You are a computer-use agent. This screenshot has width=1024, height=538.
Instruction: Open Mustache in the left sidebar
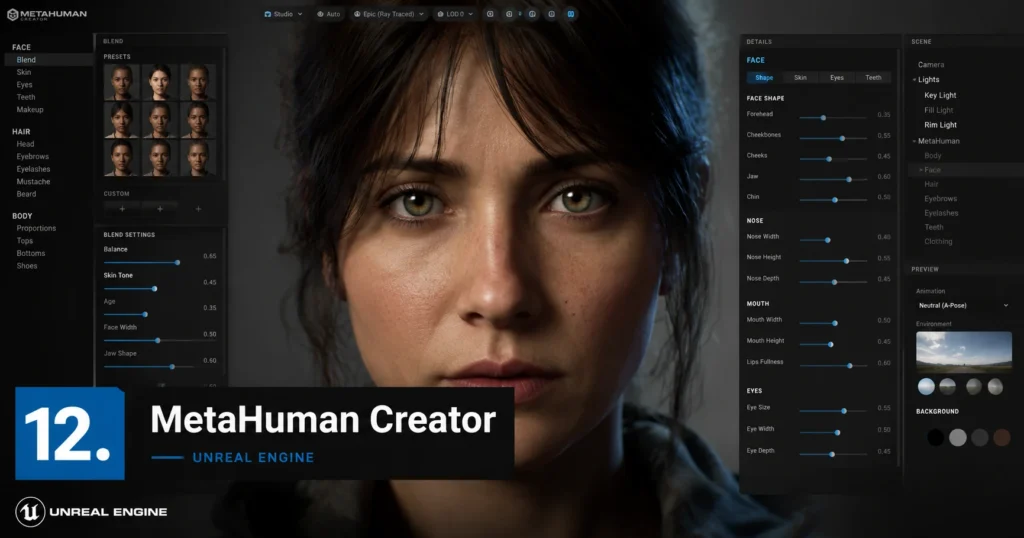pos(33,182)
